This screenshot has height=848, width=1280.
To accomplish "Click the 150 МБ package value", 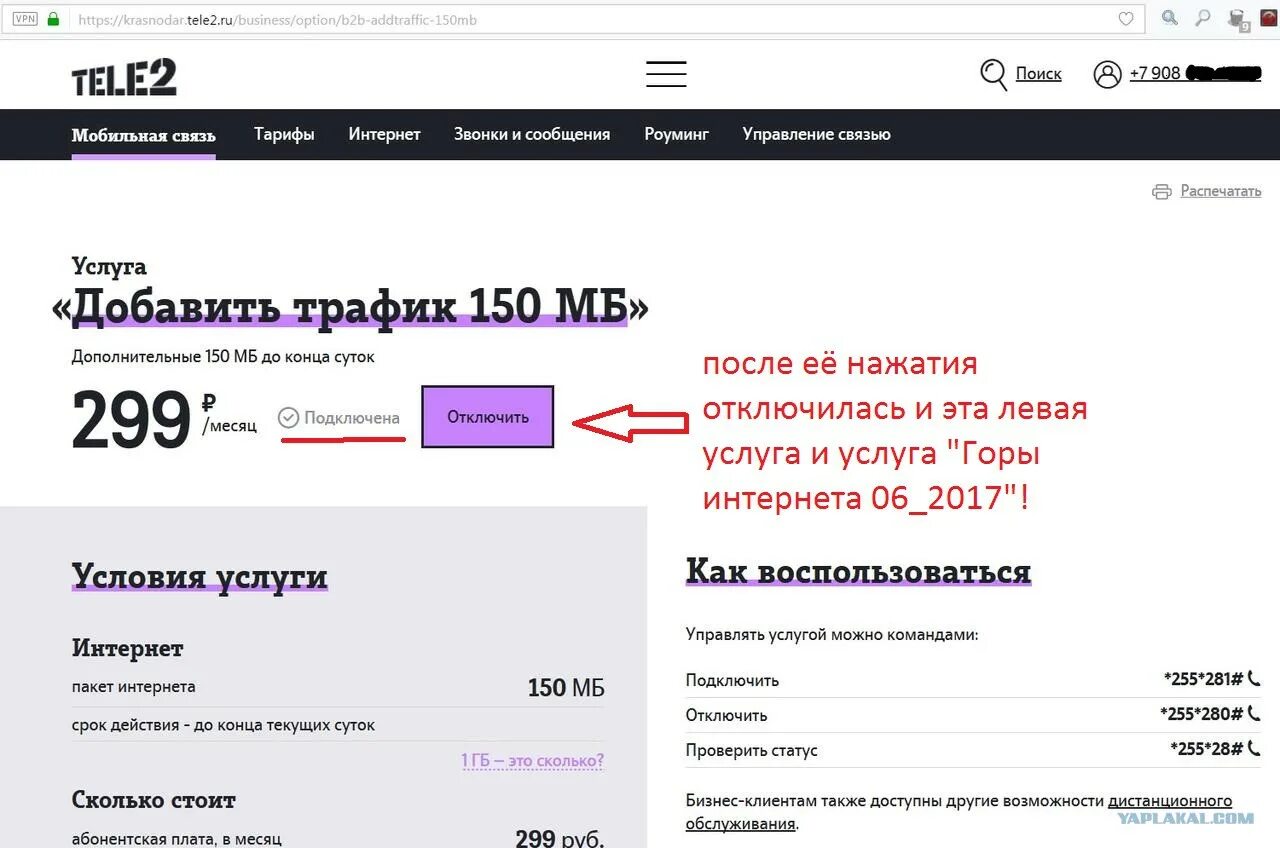I will 566,688.
